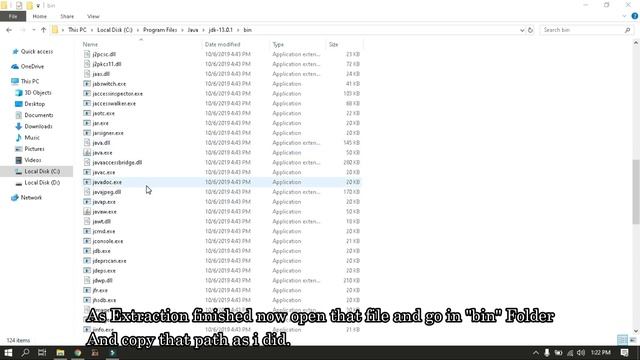This screenshot has height=360, width=640.
Task: Click the Local Disk (C:) breadcrumb
Action: 115,30
